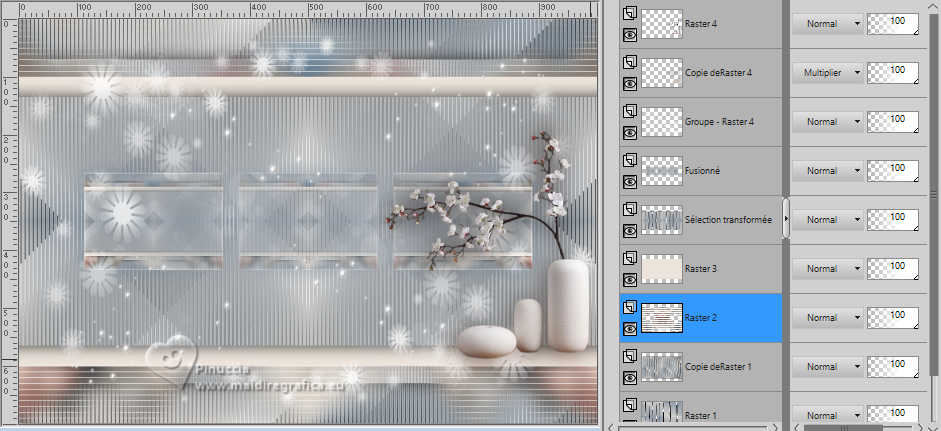
Task: Click the opacity field of Sélection transformée
Action: (x=893, y=220)
